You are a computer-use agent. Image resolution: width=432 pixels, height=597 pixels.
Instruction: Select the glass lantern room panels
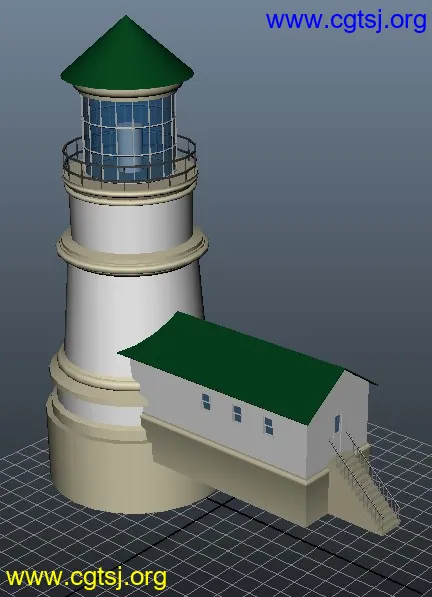[x=129, y=137]
